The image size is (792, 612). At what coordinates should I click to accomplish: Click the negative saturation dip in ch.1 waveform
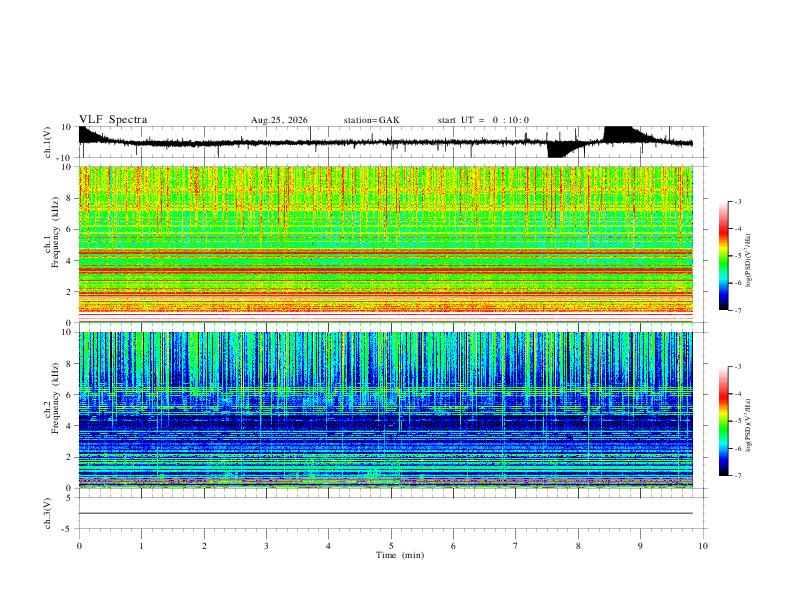click(x=557, y=150)
